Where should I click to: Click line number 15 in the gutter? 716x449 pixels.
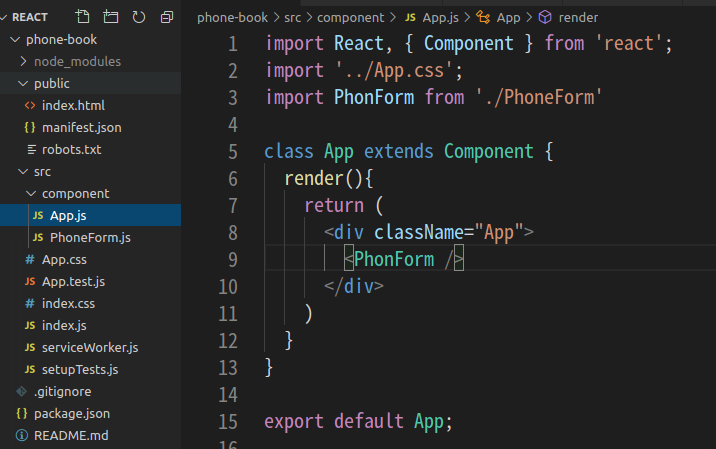(x=228, y=422)
